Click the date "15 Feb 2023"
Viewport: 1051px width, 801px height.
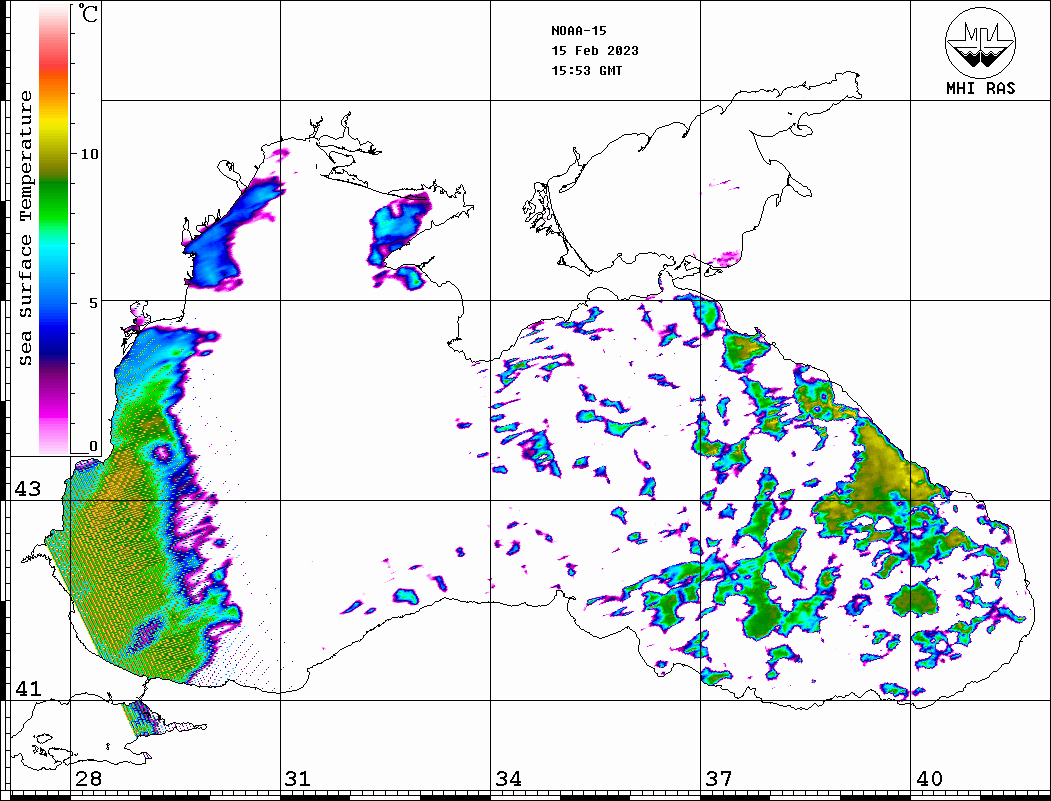595,51
